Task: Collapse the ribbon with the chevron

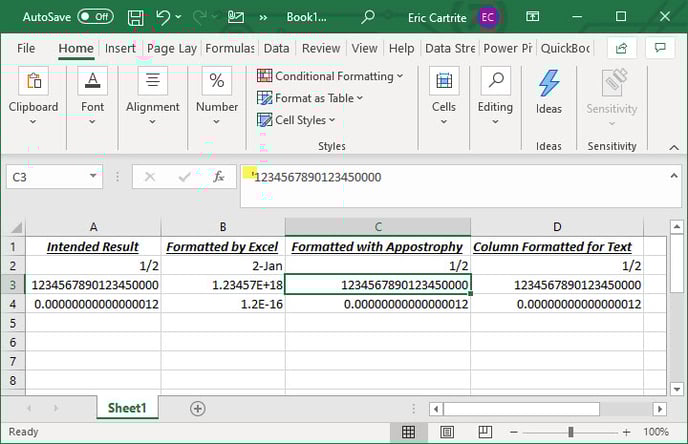Action: tap(674, 147)
